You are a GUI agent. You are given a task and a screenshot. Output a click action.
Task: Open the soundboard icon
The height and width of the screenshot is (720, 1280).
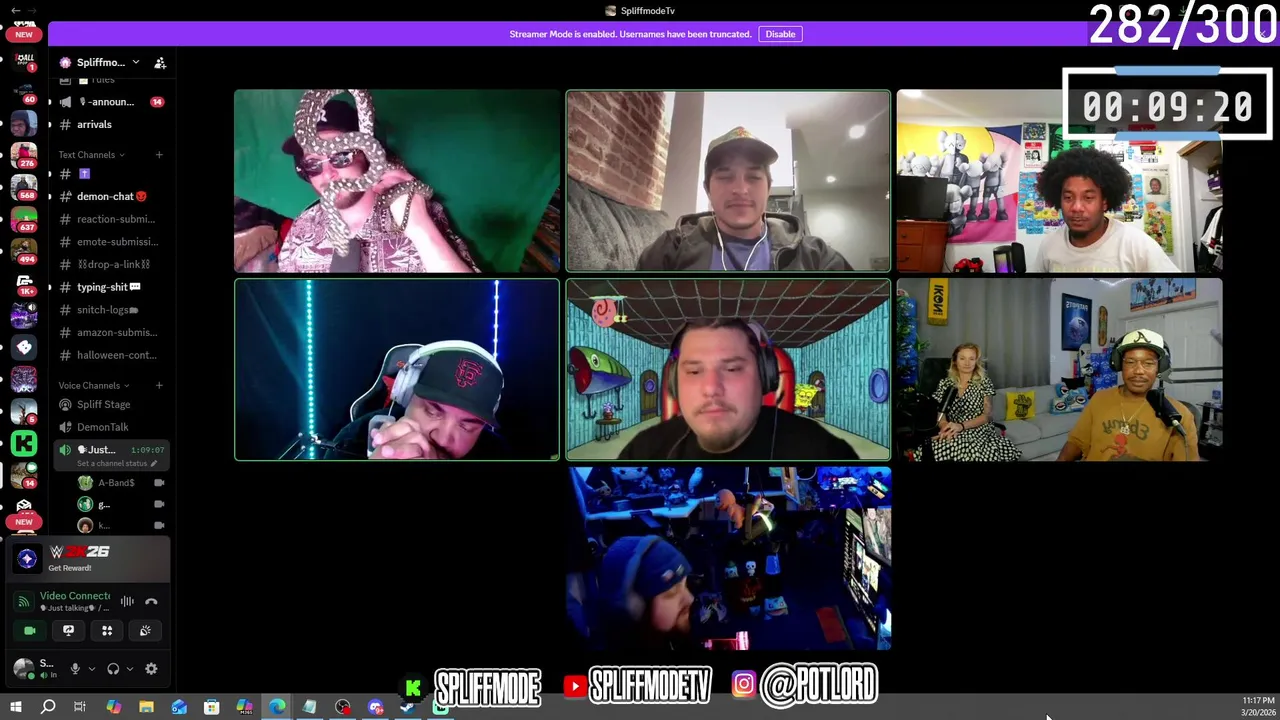145,630
